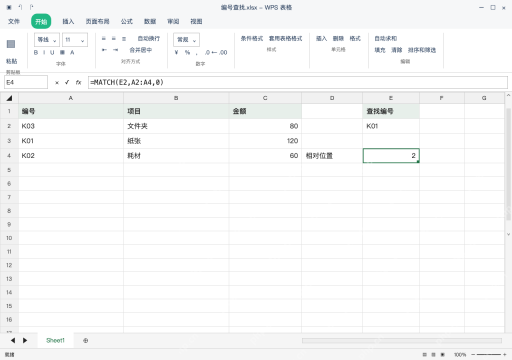Screen dimensions: 512x360
Task: Click the decrease indent icon
Action: (x=104, y=50)
